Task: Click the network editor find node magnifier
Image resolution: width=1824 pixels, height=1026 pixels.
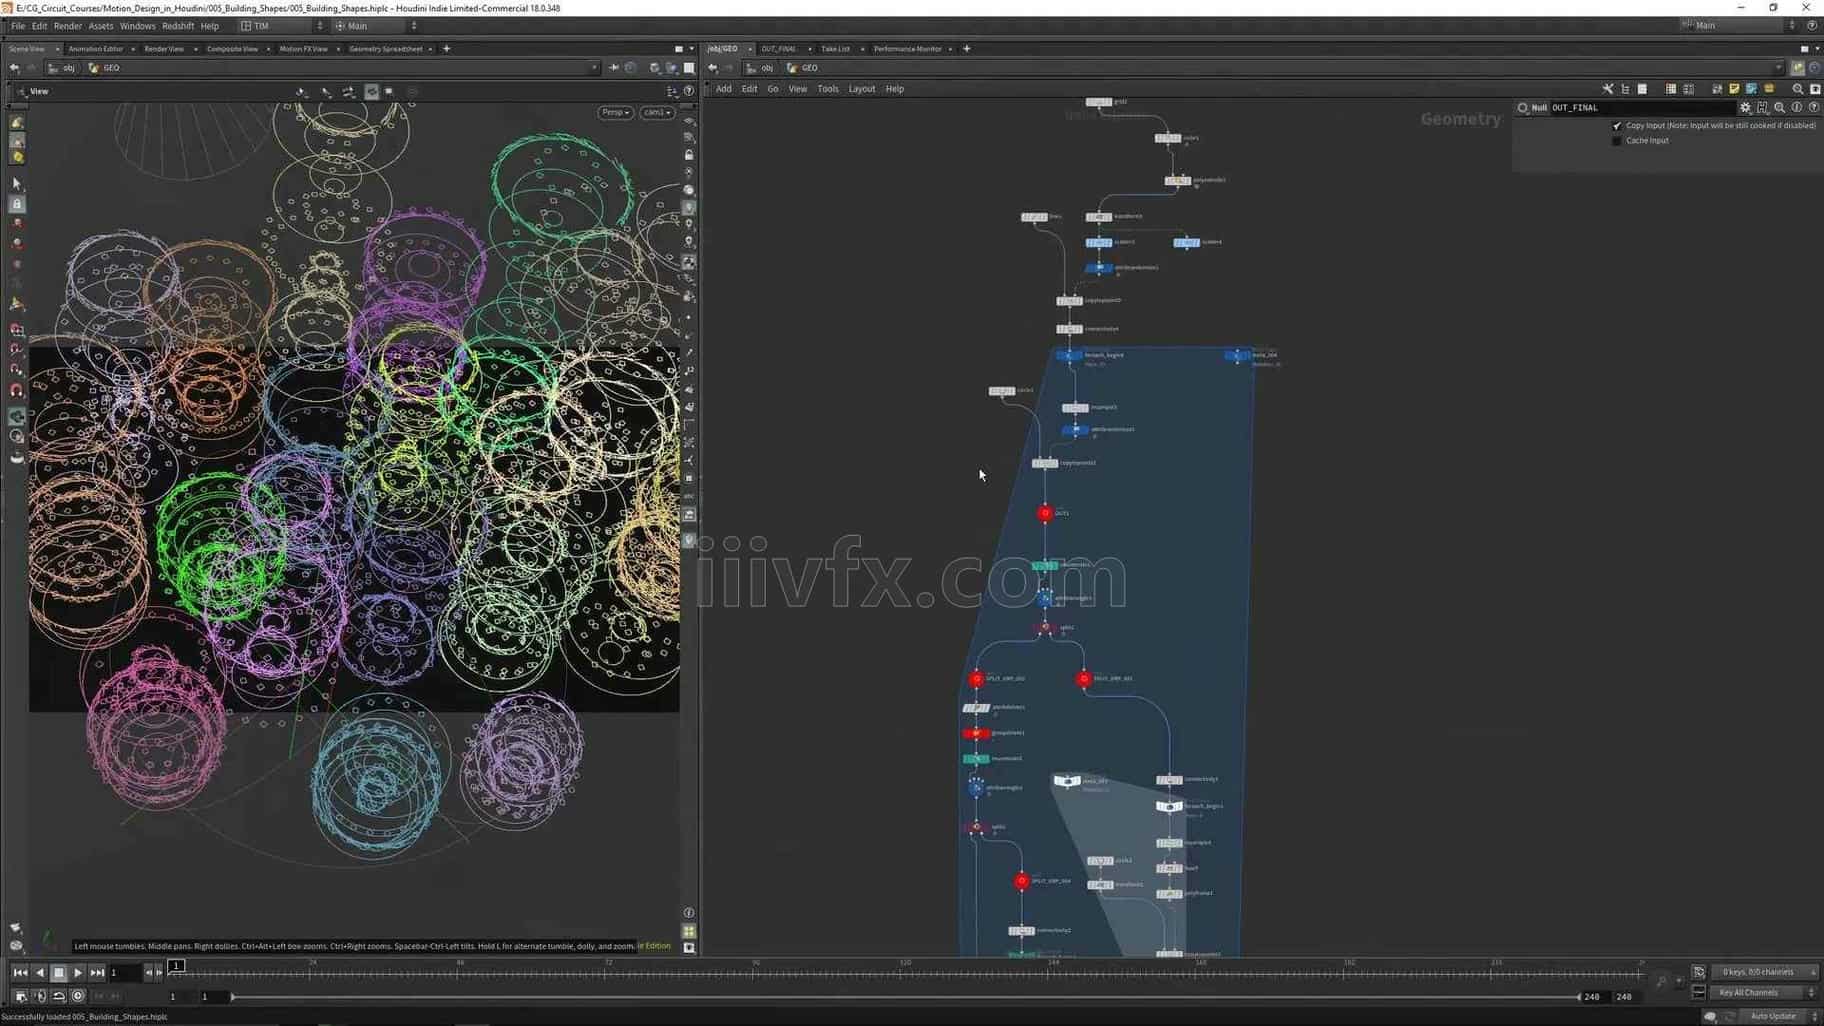Action: (x=1798, y=89)
